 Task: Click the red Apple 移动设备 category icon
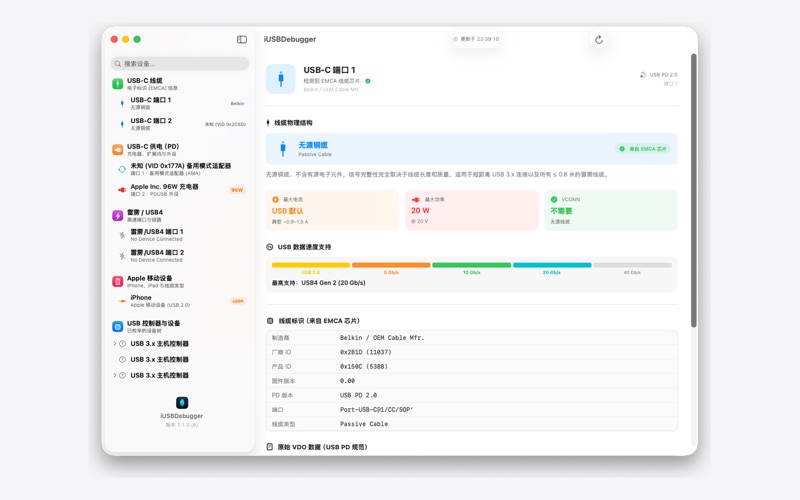coord(117,281)
